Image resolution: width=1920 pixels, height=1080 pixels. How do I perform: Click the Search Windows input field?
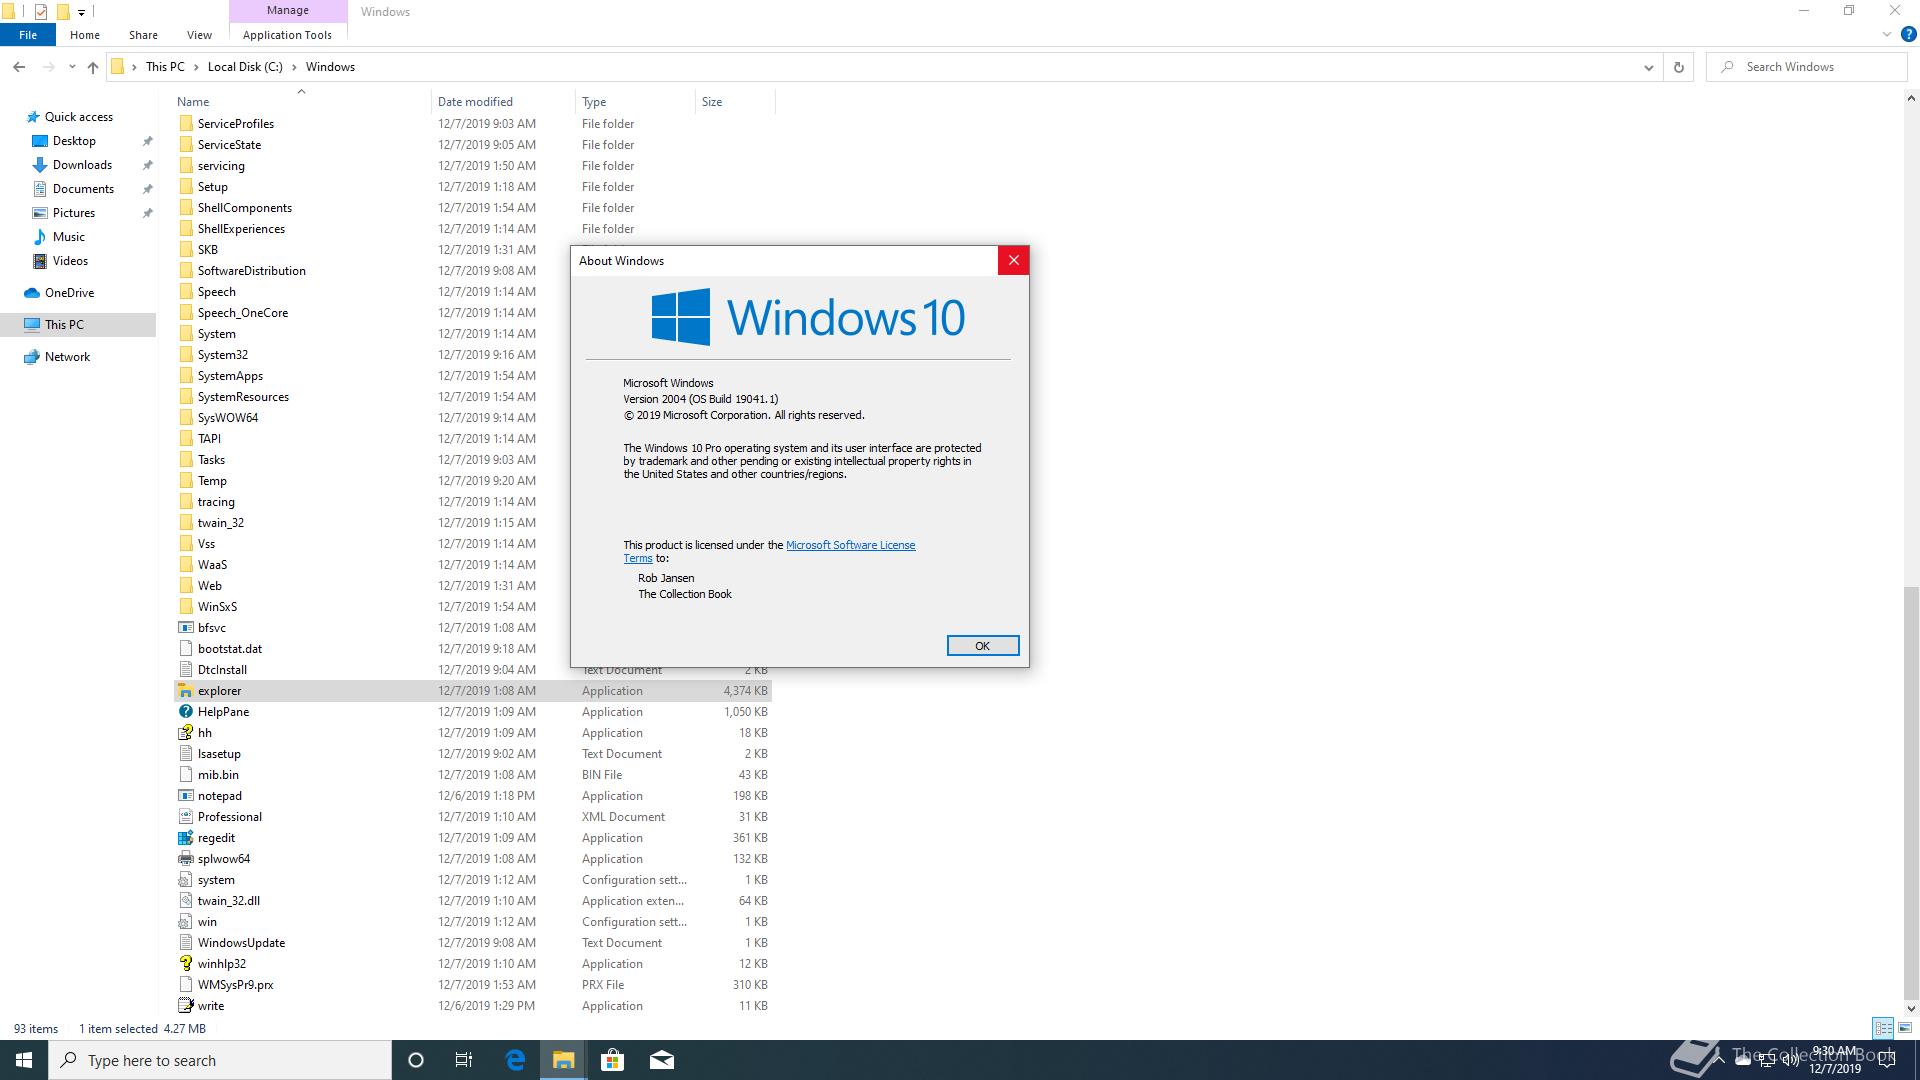[1806, 67]
